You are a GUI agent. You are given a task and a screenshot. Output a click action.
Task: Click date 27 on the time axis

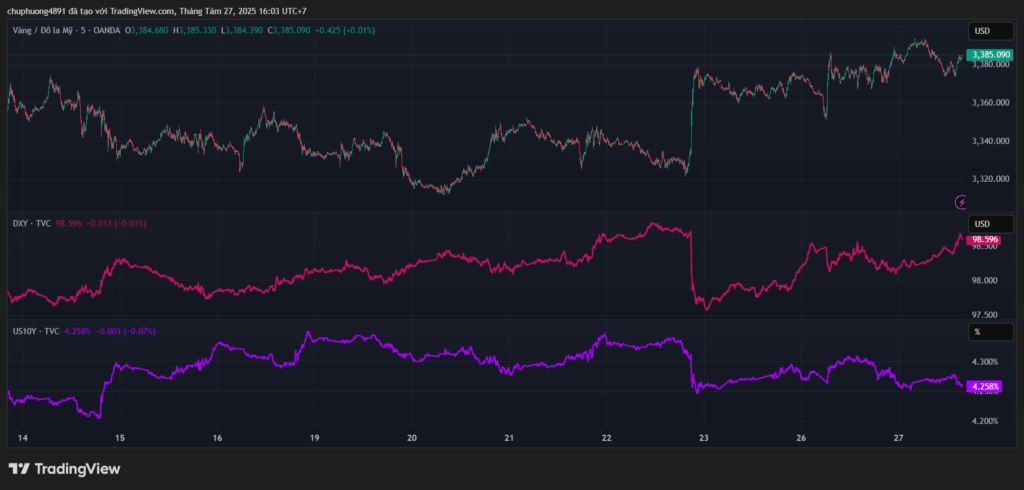899,438
